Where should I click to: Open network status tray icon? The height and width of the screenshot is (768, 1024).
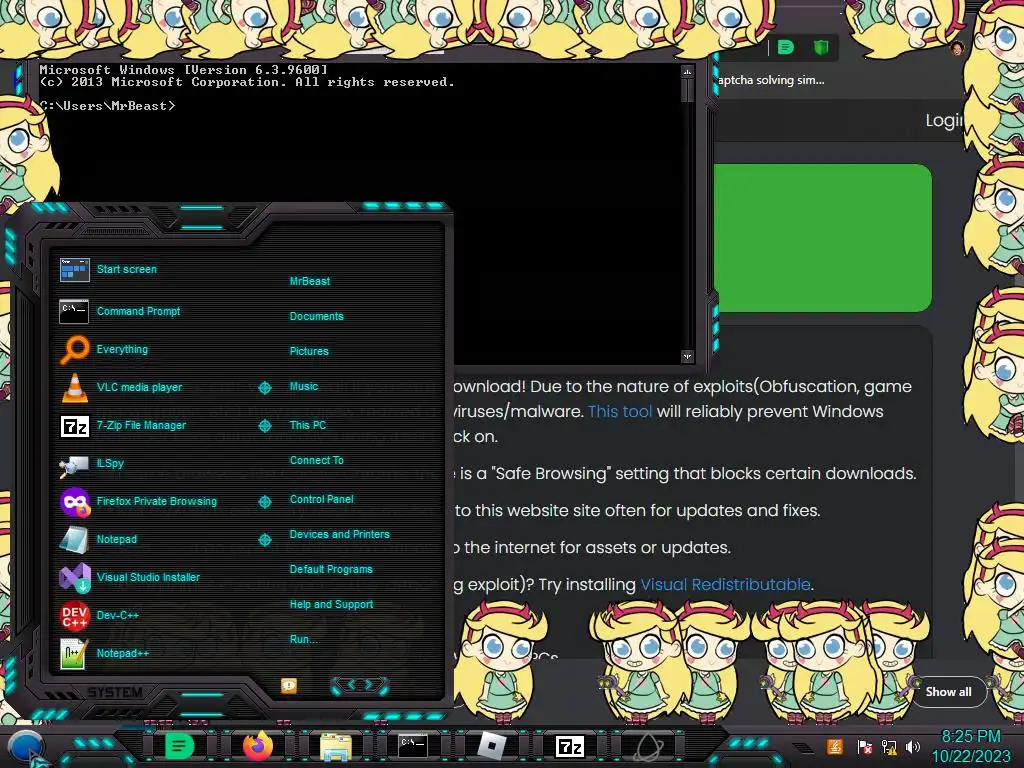tap(889, 746)
